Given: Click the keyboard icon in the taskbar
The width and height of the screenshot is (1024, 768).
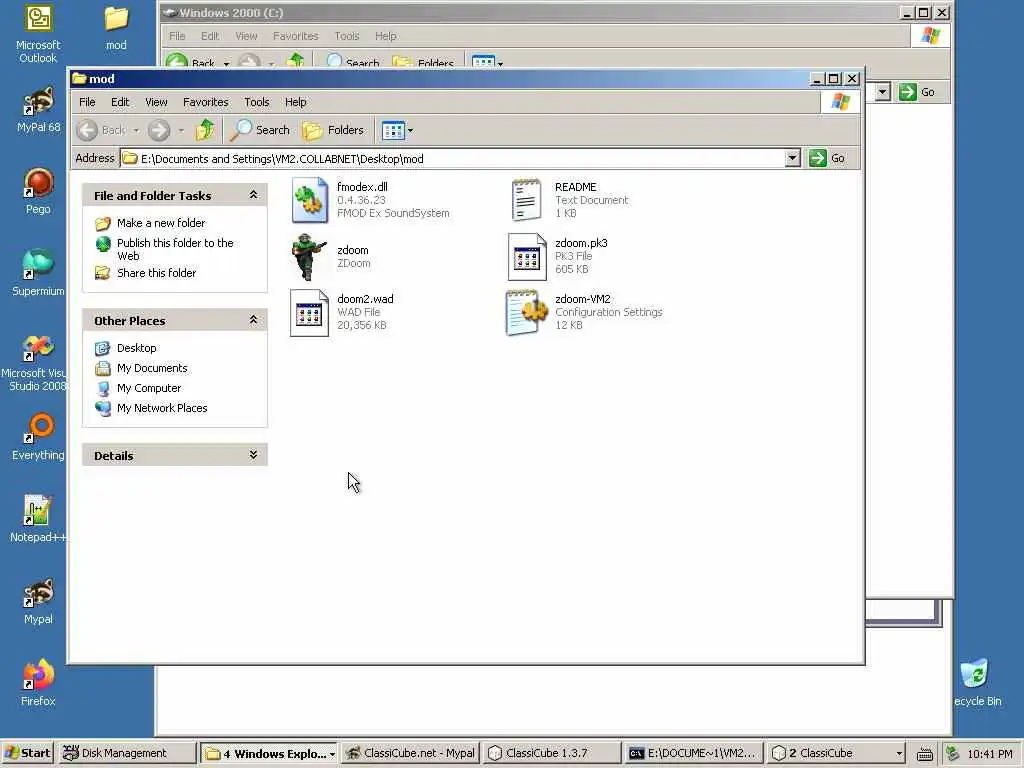Looking at the screenshot, I should (x=924, y=754).
